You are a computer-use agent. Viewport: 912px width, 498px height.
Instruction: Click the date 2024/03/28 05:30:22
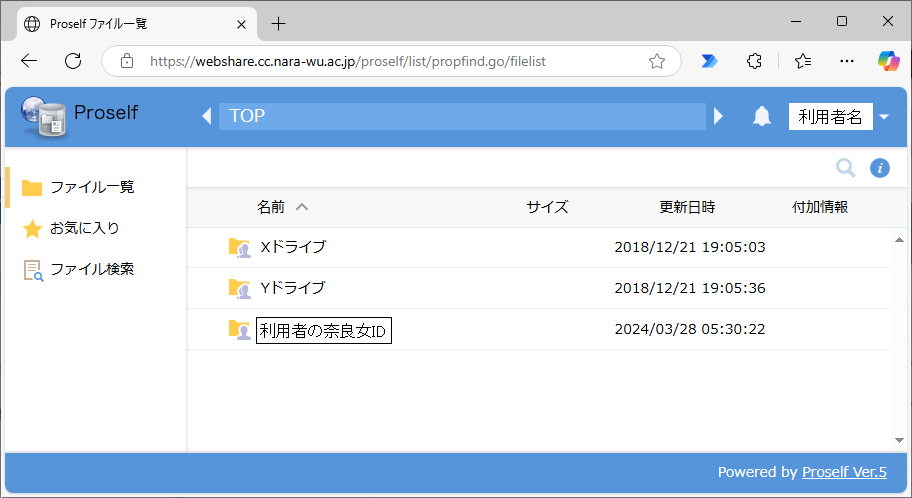690,329
